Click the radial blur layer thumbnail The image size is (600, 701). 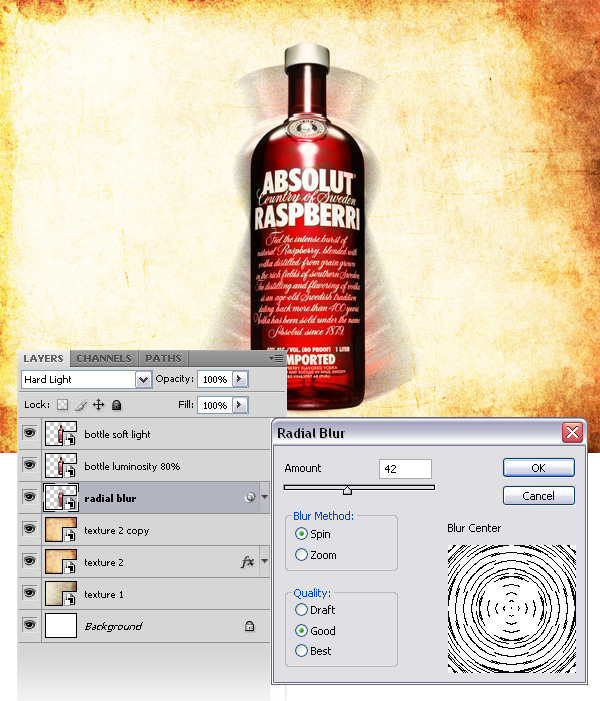[x=61, y=497]
